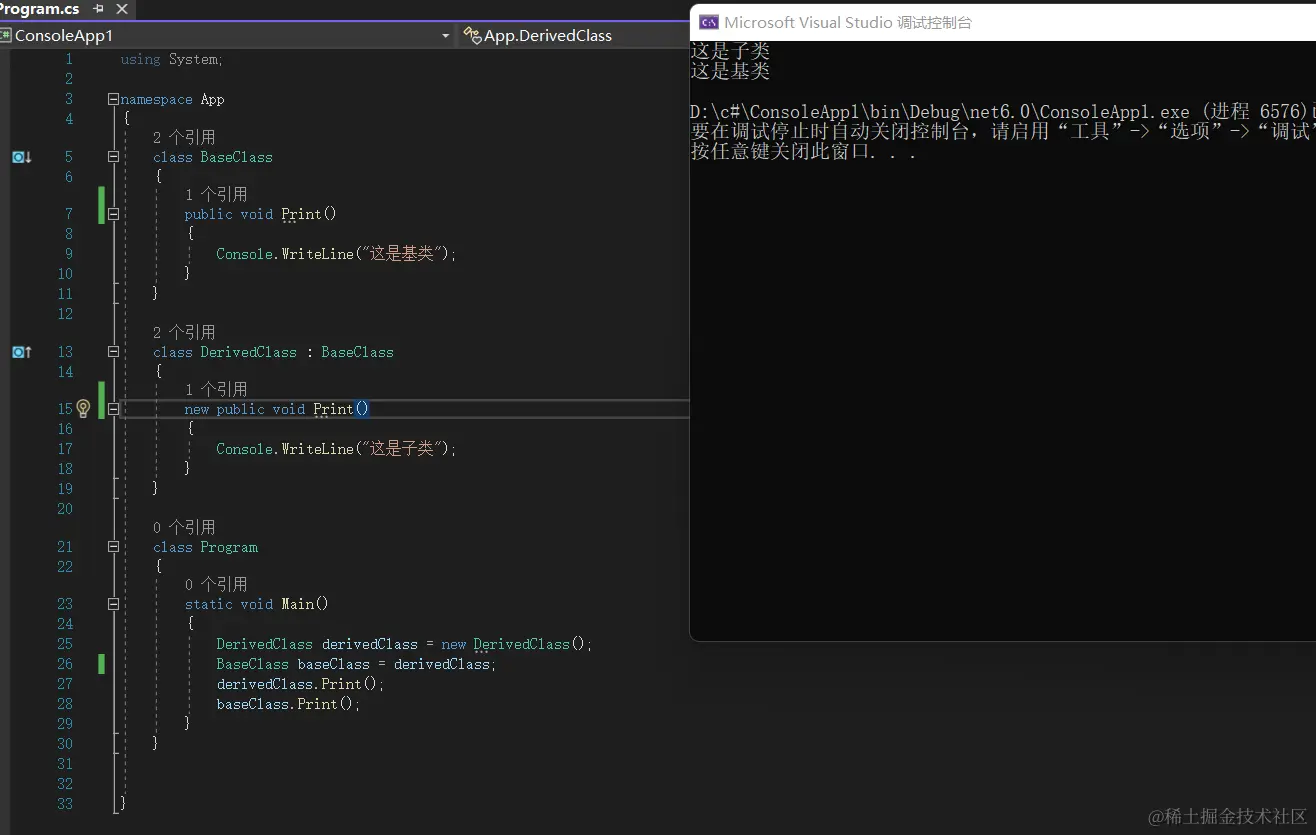Click the lightbulb quick actions icon on line 15

83,408
